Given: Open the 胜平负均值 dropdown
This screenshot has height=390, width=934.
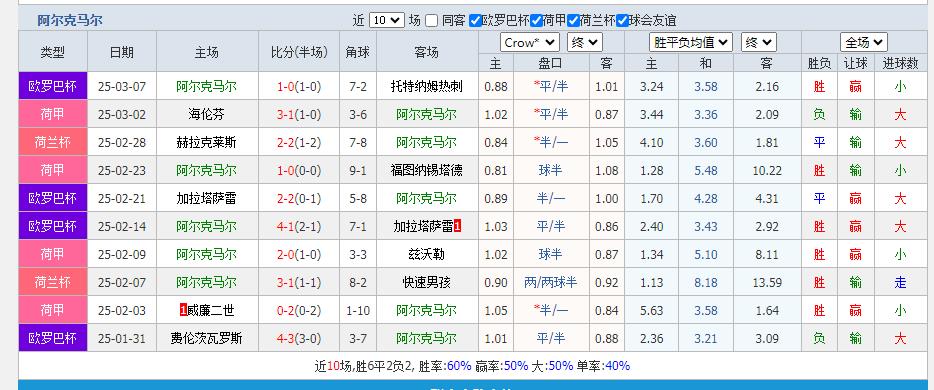Looking at the screenshot, I should click(690, 42).
